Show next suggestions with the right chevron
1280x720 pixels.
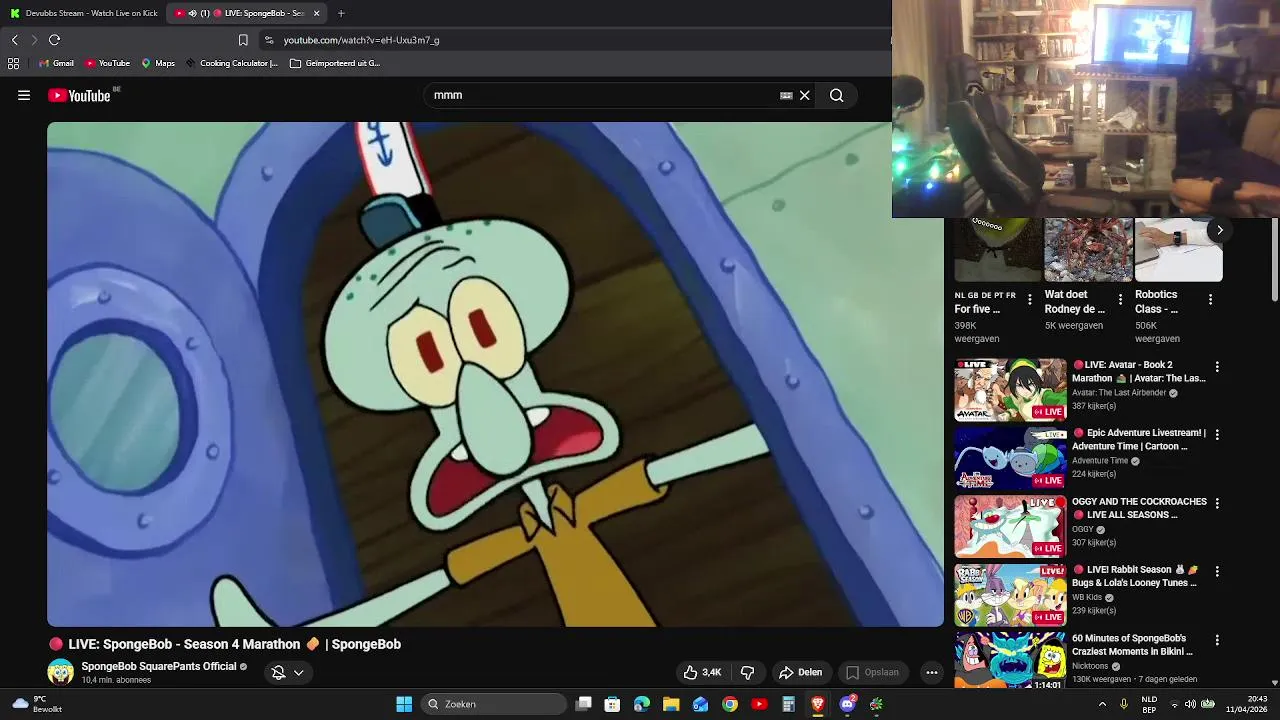click(1220, 230)
